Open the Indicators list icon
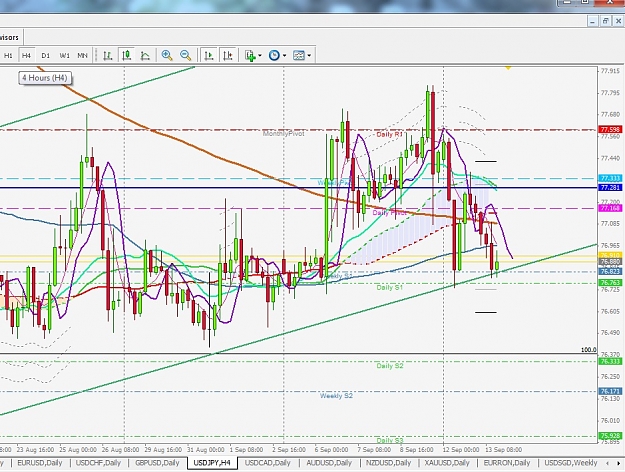Image resolution: width=625 pixels, height=472 pixels. coord(251,55)
